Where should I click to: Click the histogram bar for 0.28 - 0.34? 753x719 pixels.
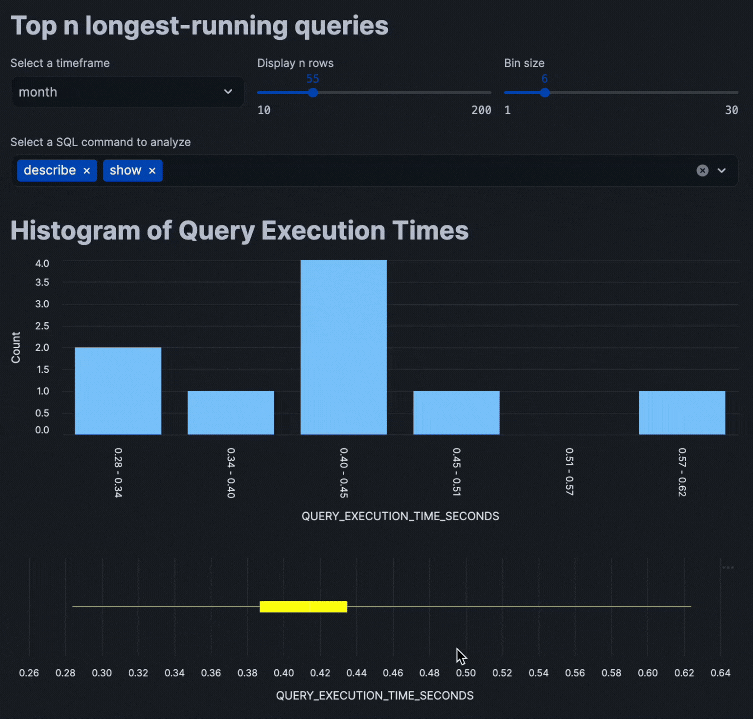tap(118, 390)
